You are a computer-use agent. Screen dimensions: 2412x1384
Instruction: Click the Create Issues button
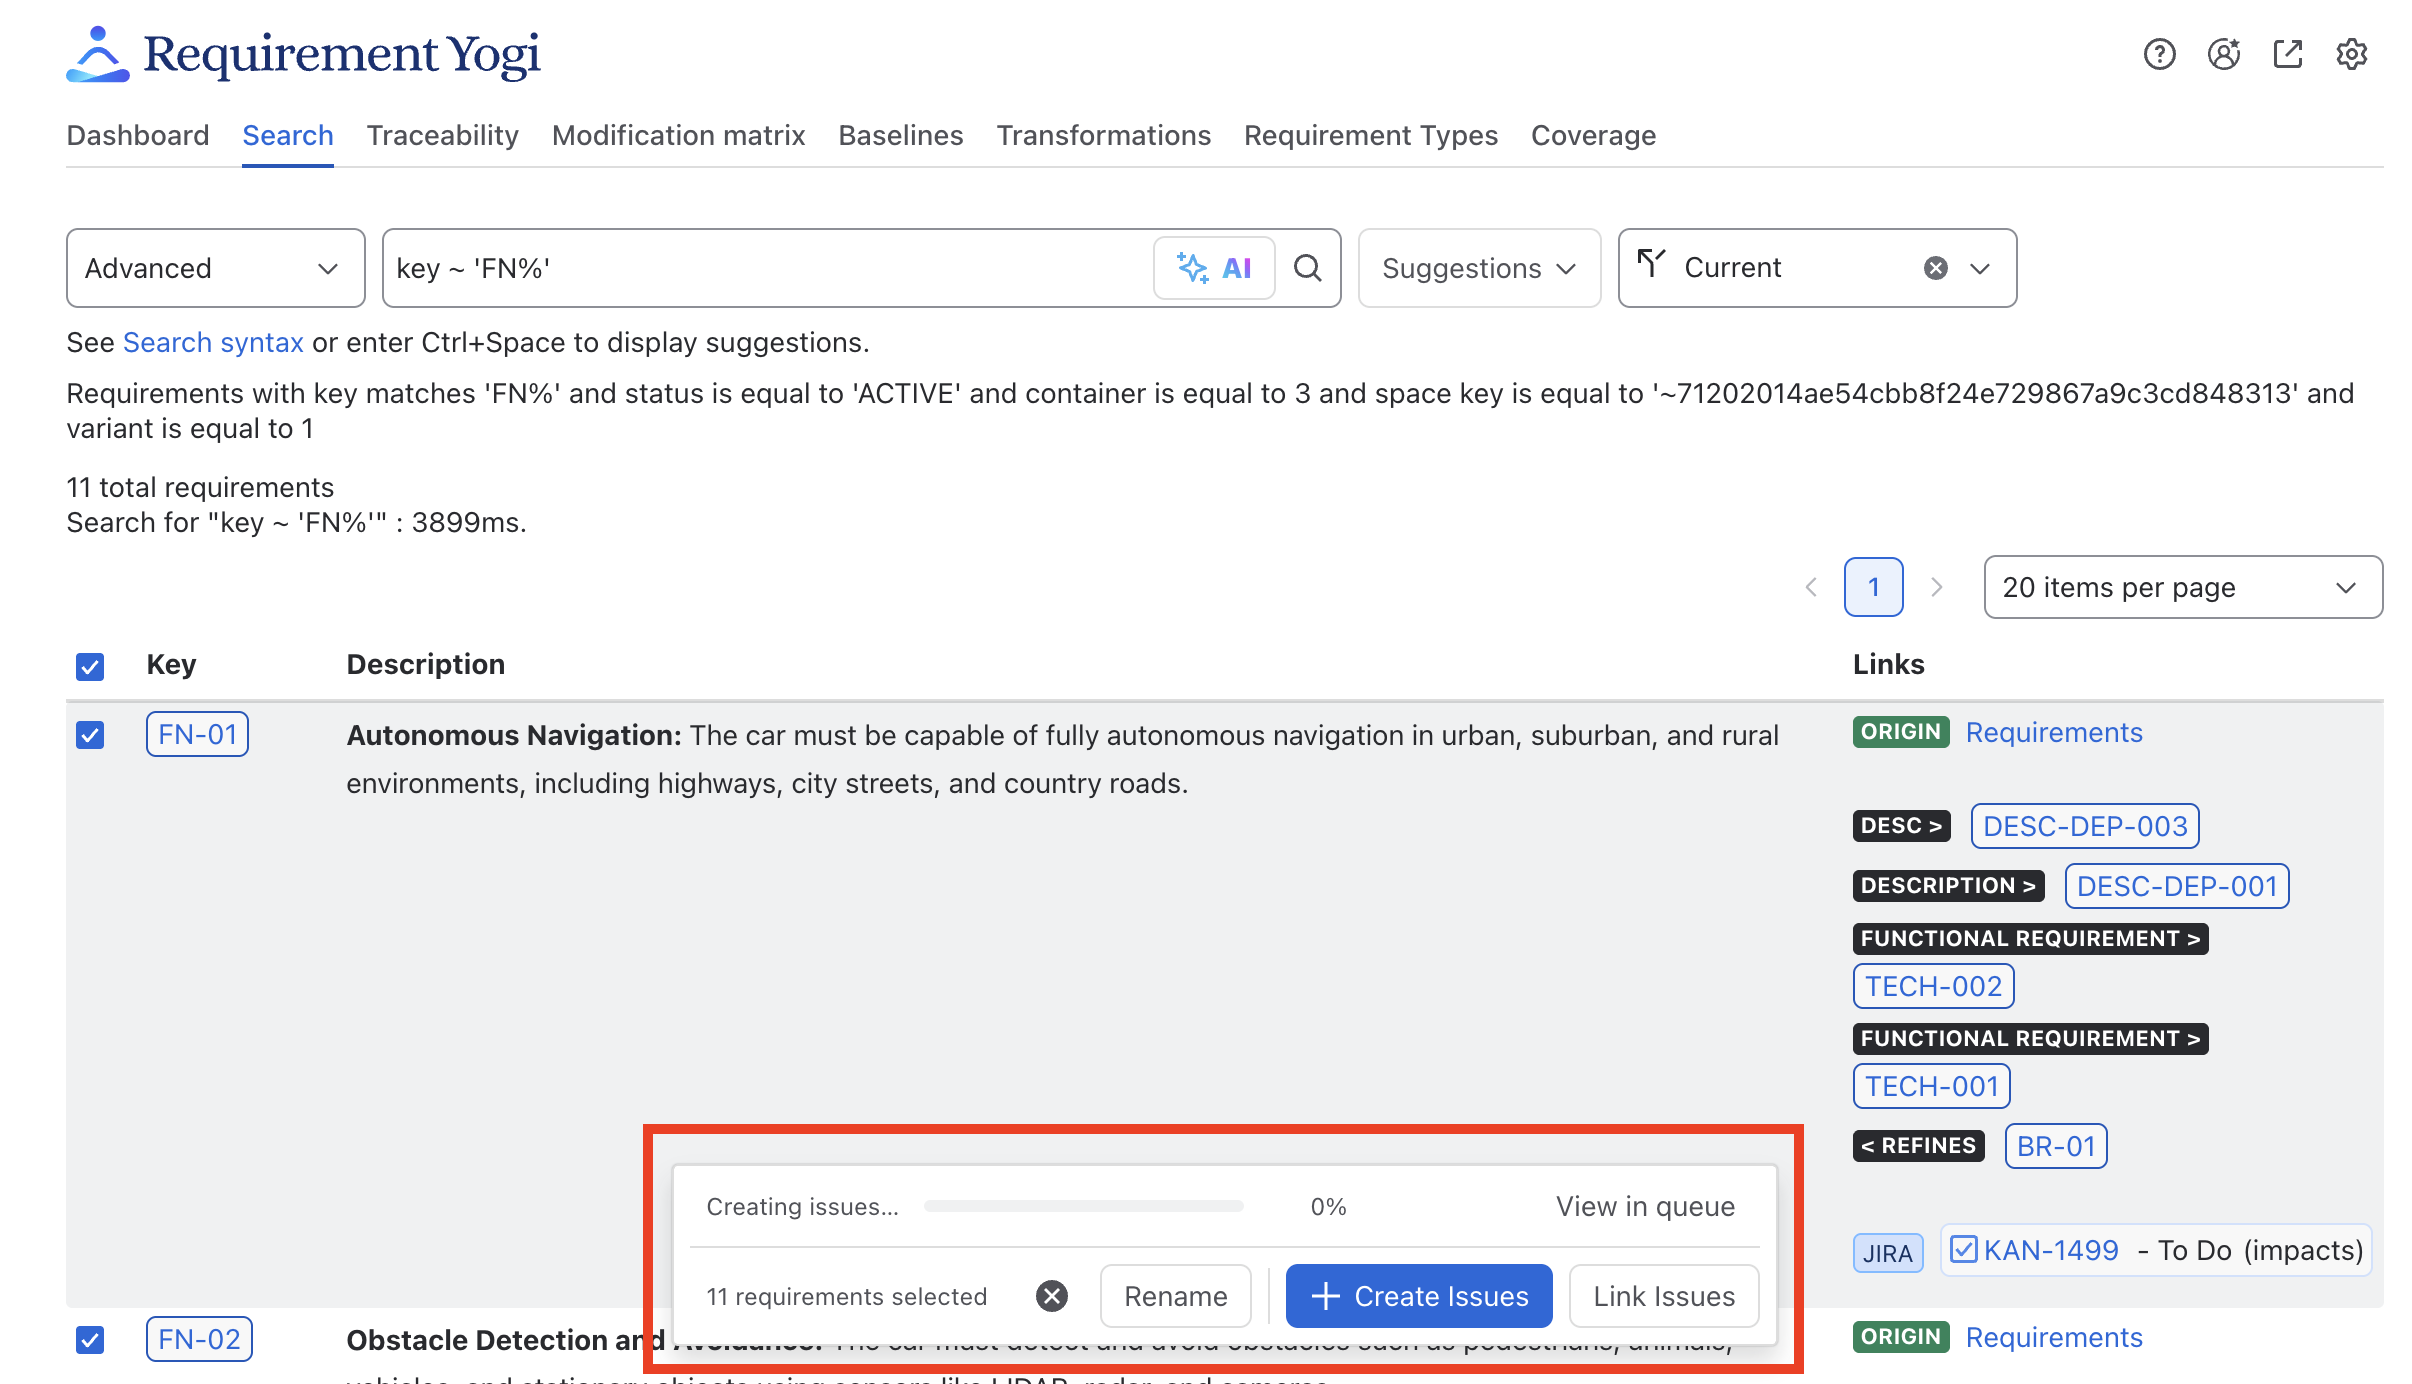click(1419, 1296)
